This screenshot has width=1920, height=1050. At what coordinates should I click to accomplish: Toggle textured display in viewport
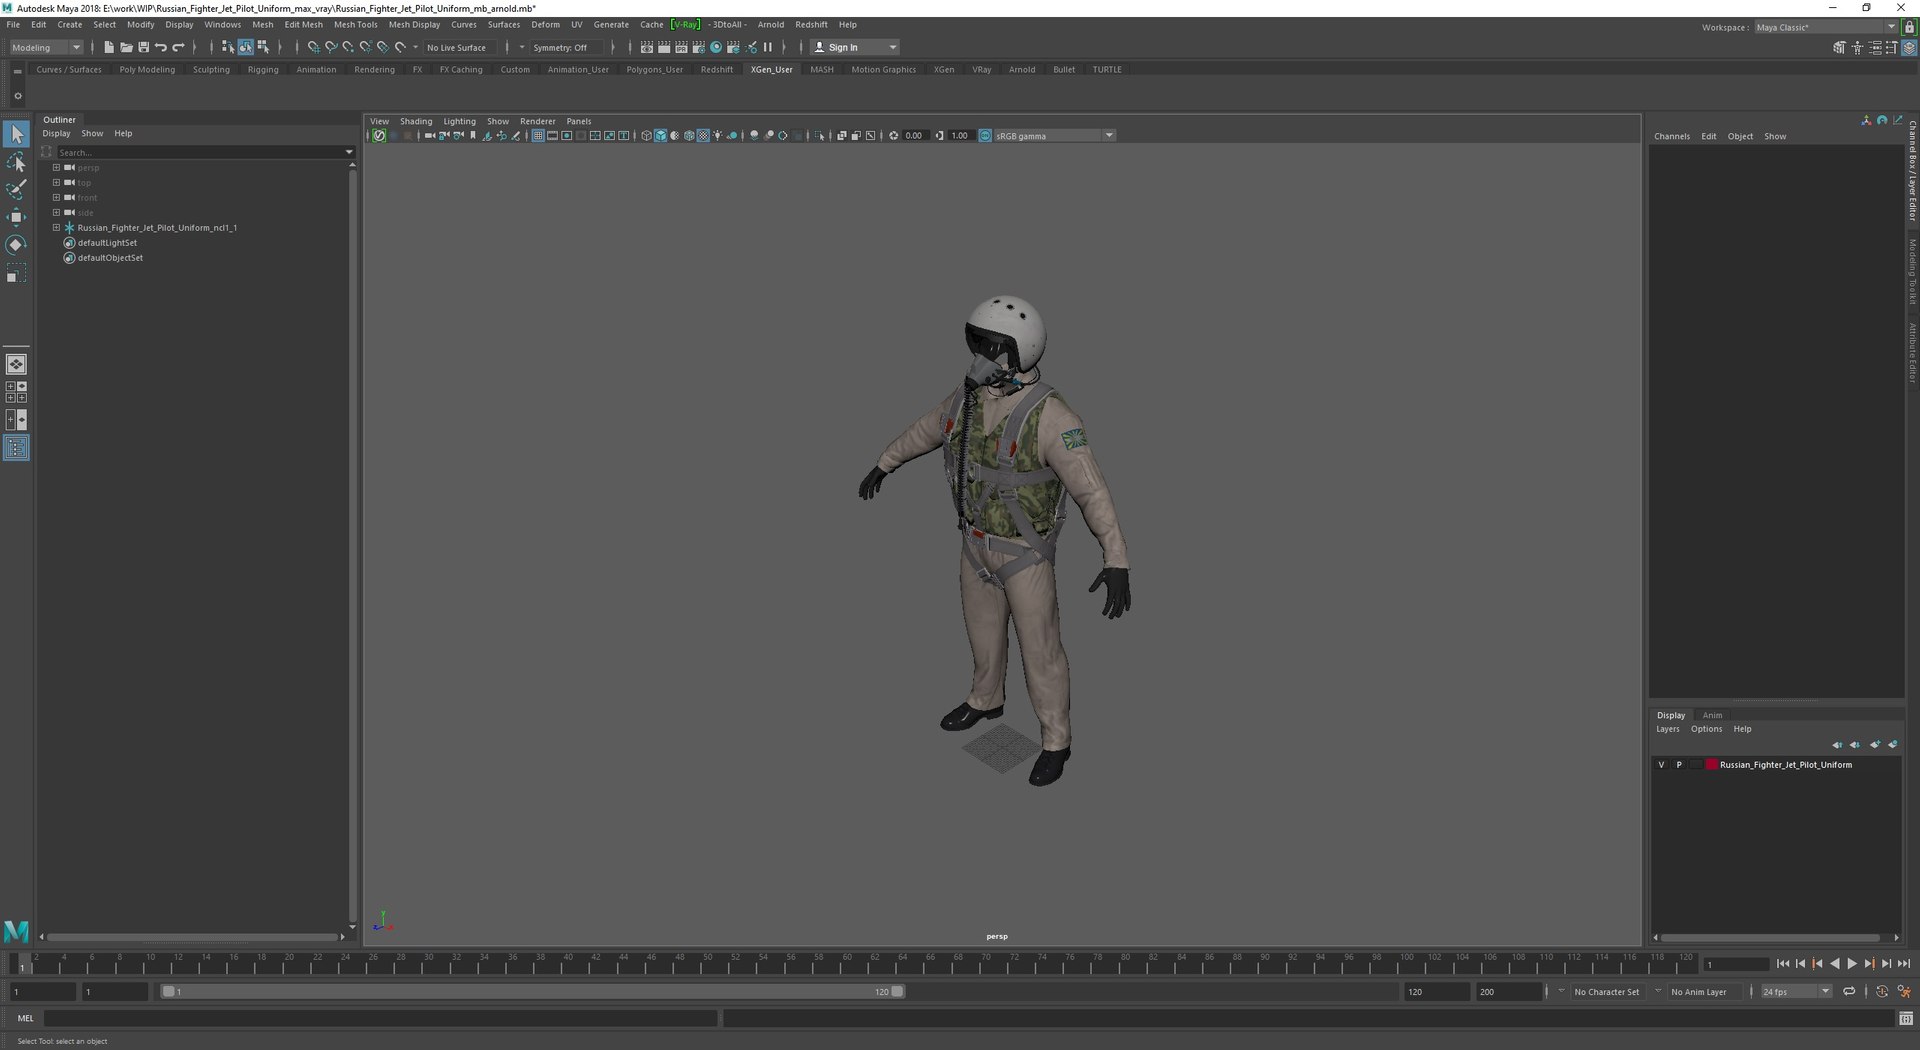[703, 136]
